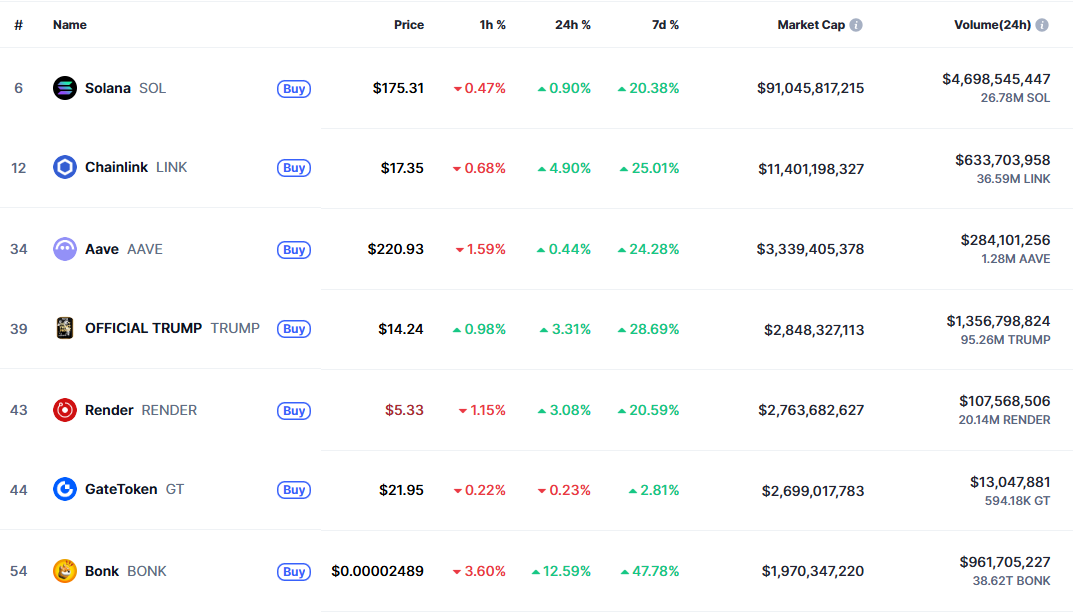Sort by the Name column header
Viewport: 1073px width, 616px height.
click(x=70, y=25)
